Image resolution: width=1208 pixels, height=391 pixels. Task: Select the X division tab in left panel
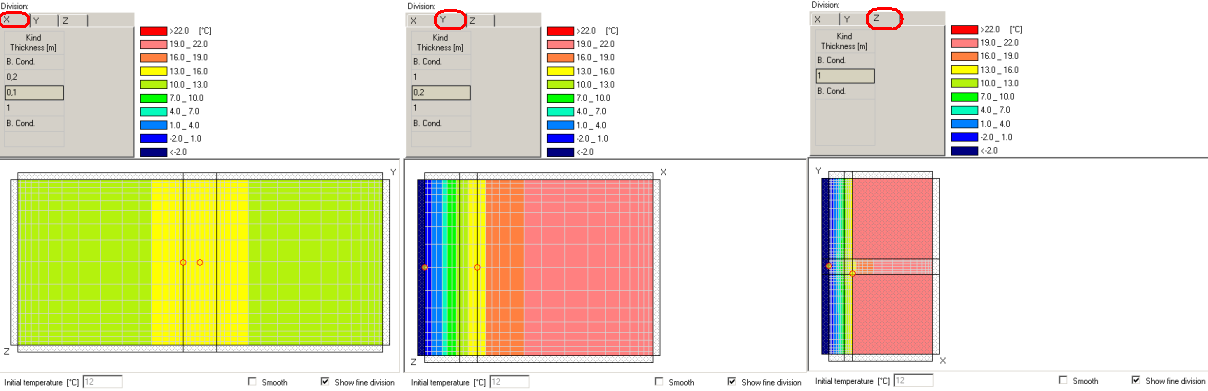(14, 20)
